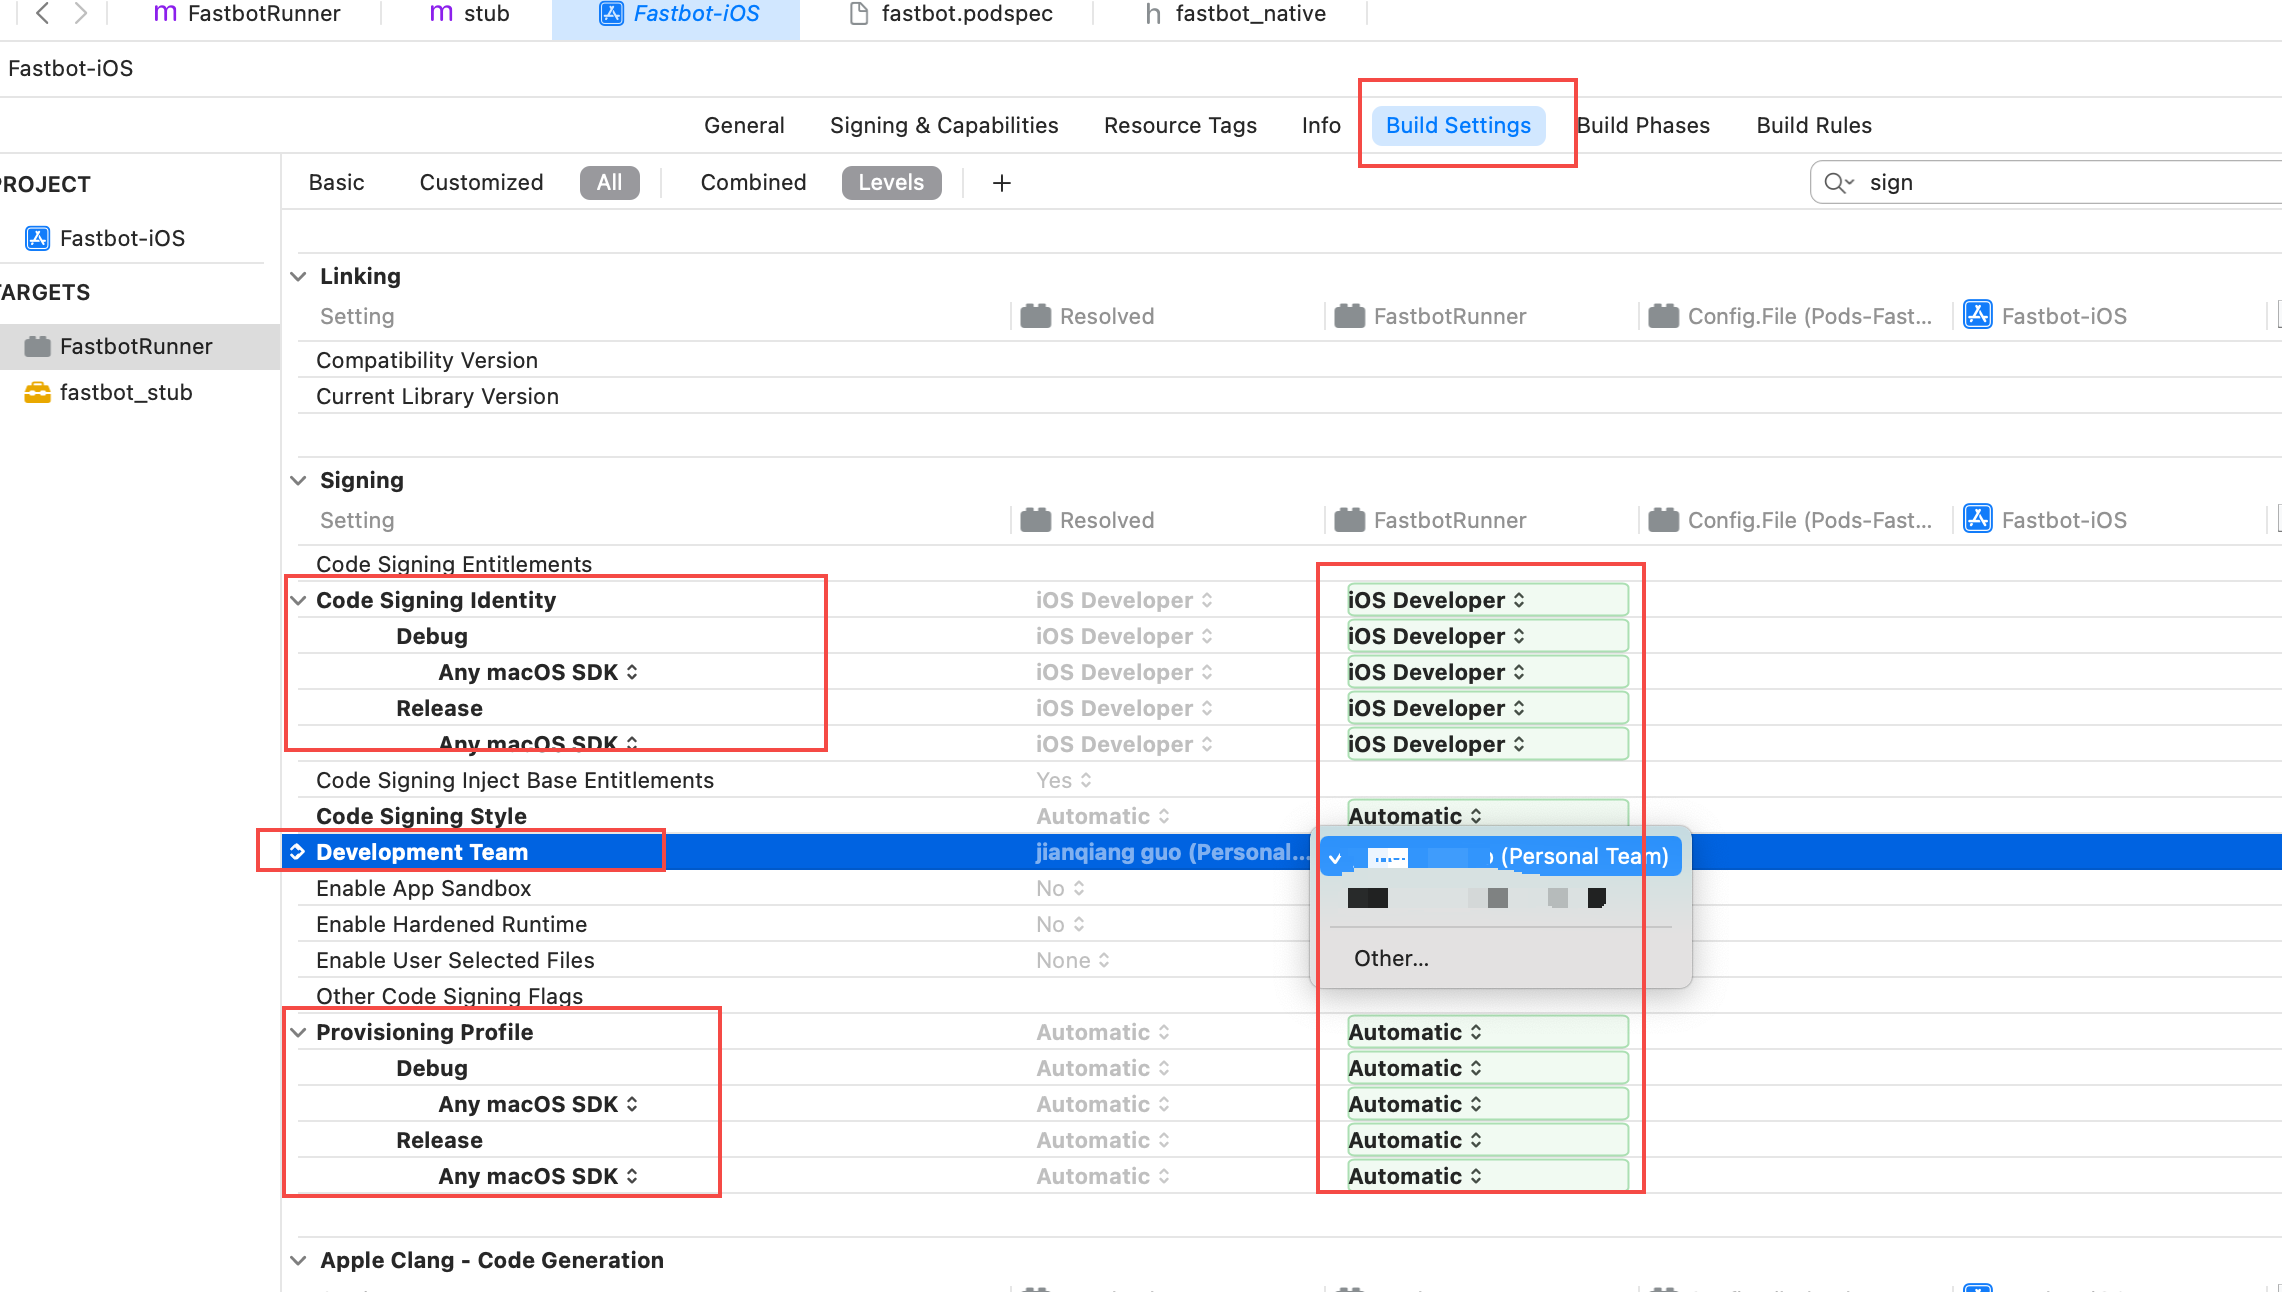Select the FastbotRunner target

pos(140,346)
